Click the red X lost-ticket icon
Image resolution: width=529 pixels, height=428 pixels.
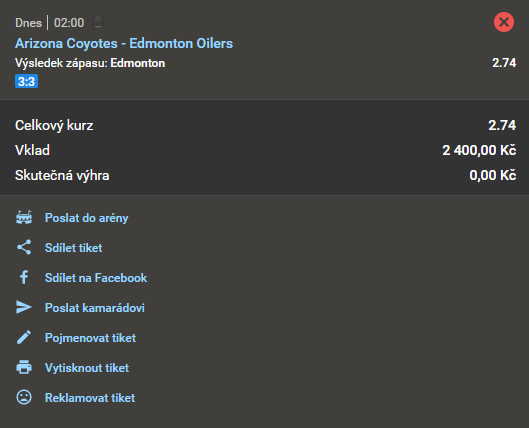pos(504,22)
